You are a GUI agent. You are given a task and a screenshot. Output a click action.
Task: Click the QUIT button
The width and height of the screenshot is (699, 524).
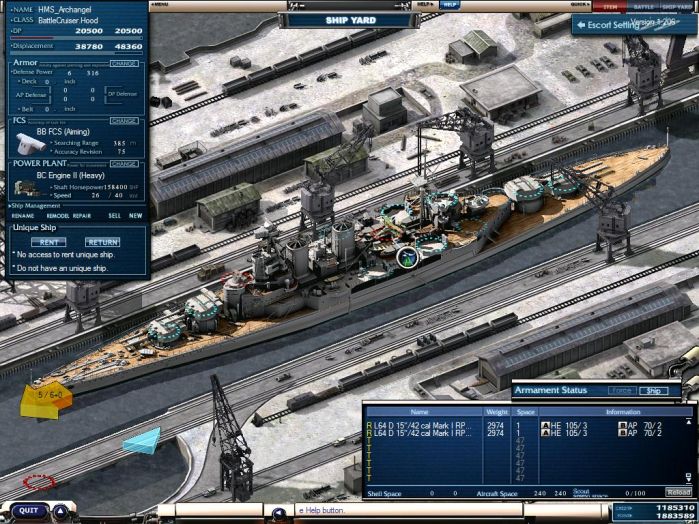[29, 511]
